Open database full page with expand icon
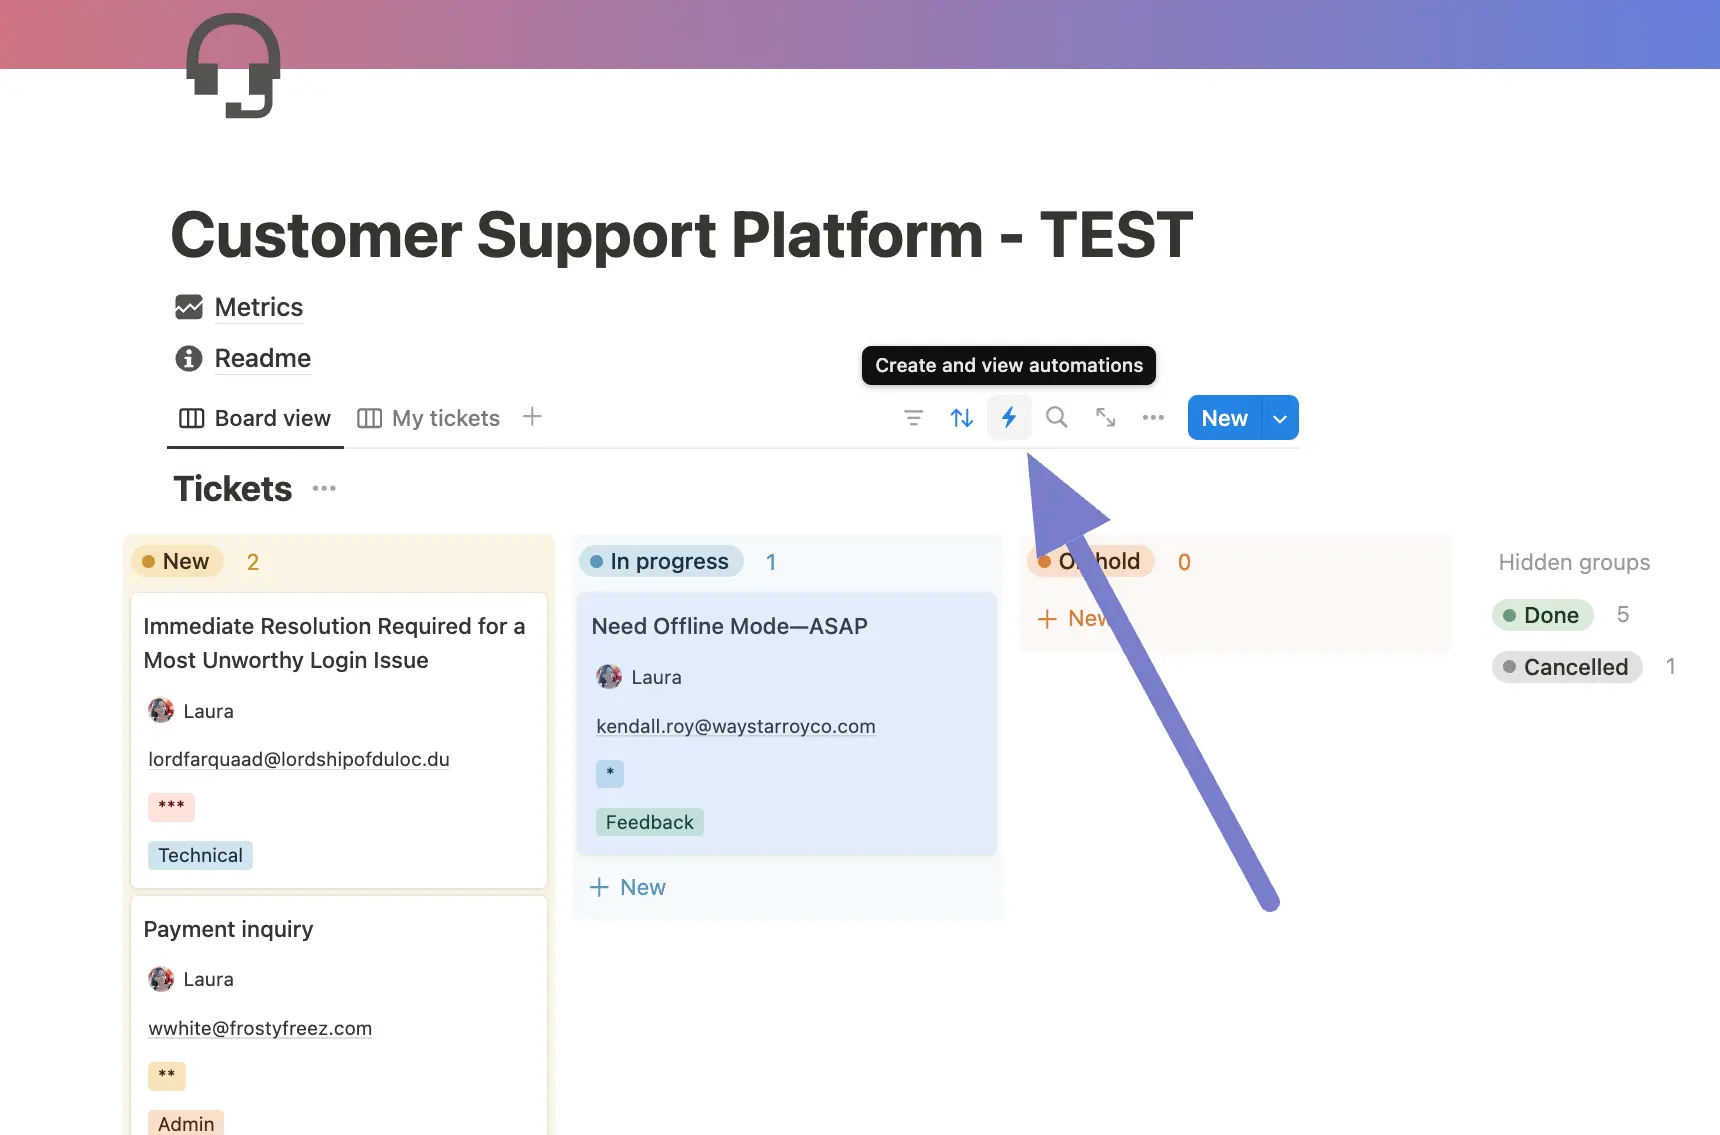This screenshot has height=1135, width=1720. (x=1105, y=418)
